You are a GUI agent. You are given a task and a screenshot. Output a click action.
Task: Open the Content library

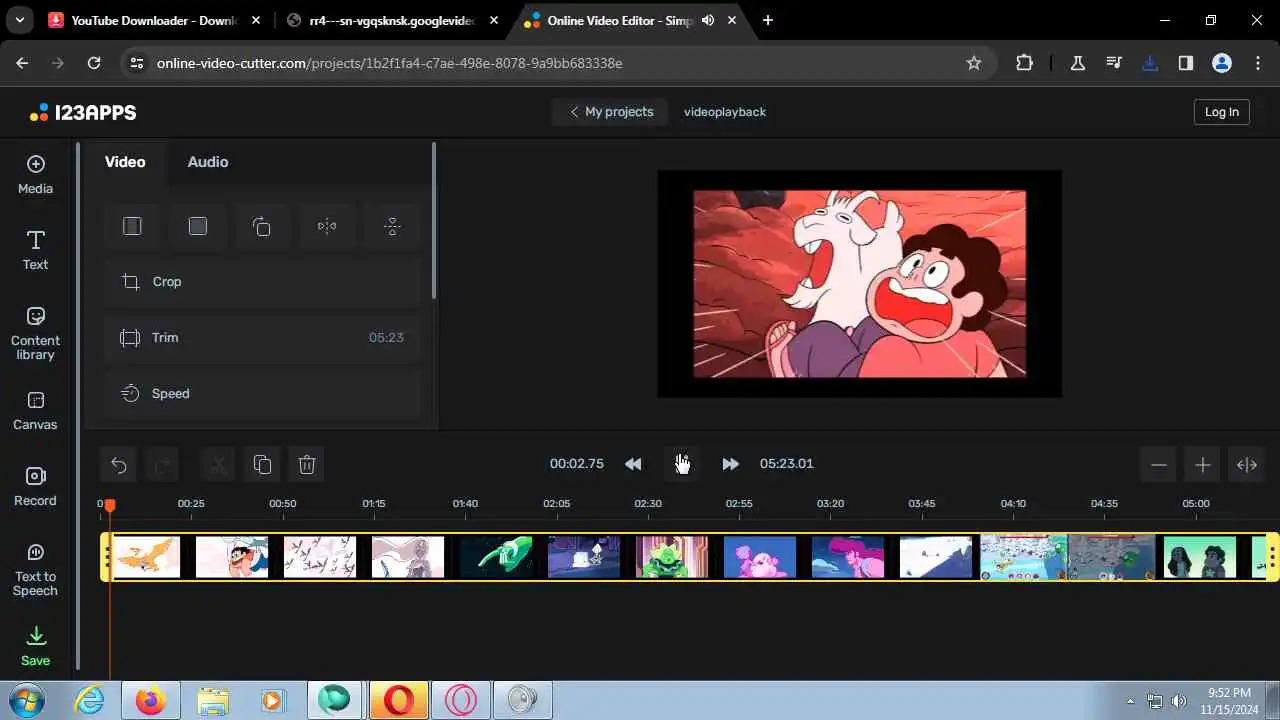tap(35, 333)
